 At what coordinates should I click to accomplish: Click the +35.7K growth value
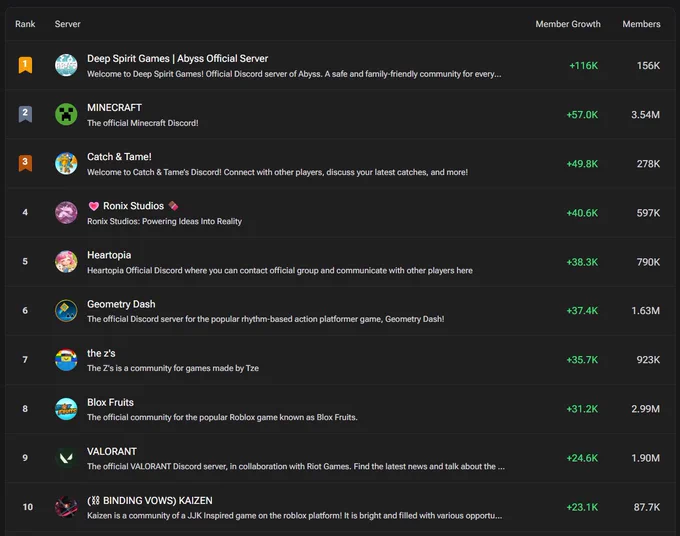(x=582, y=360)
